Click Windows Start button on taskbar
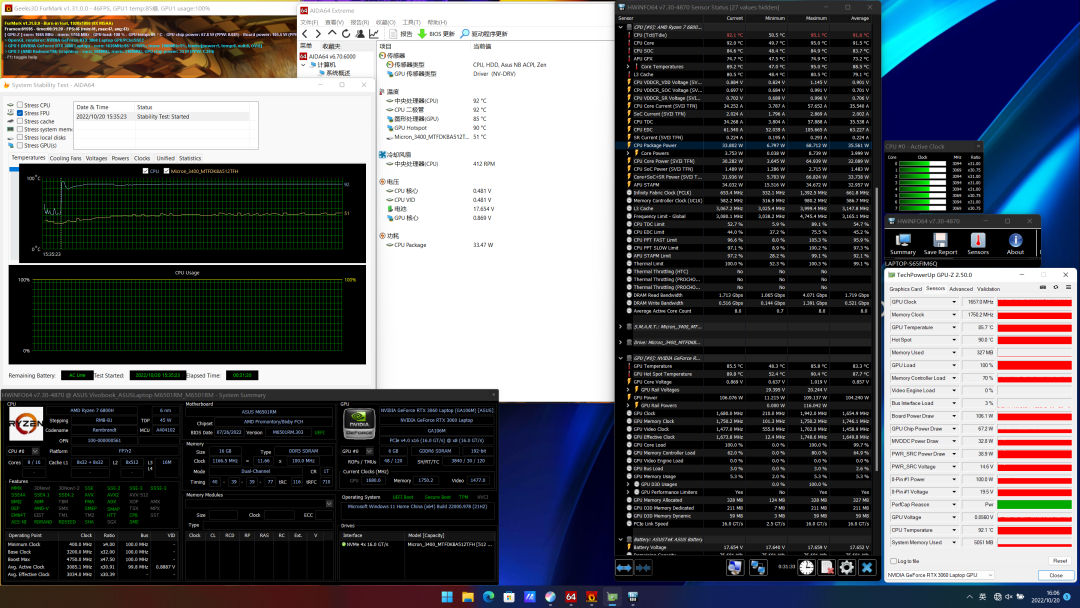 pos(447,597)
